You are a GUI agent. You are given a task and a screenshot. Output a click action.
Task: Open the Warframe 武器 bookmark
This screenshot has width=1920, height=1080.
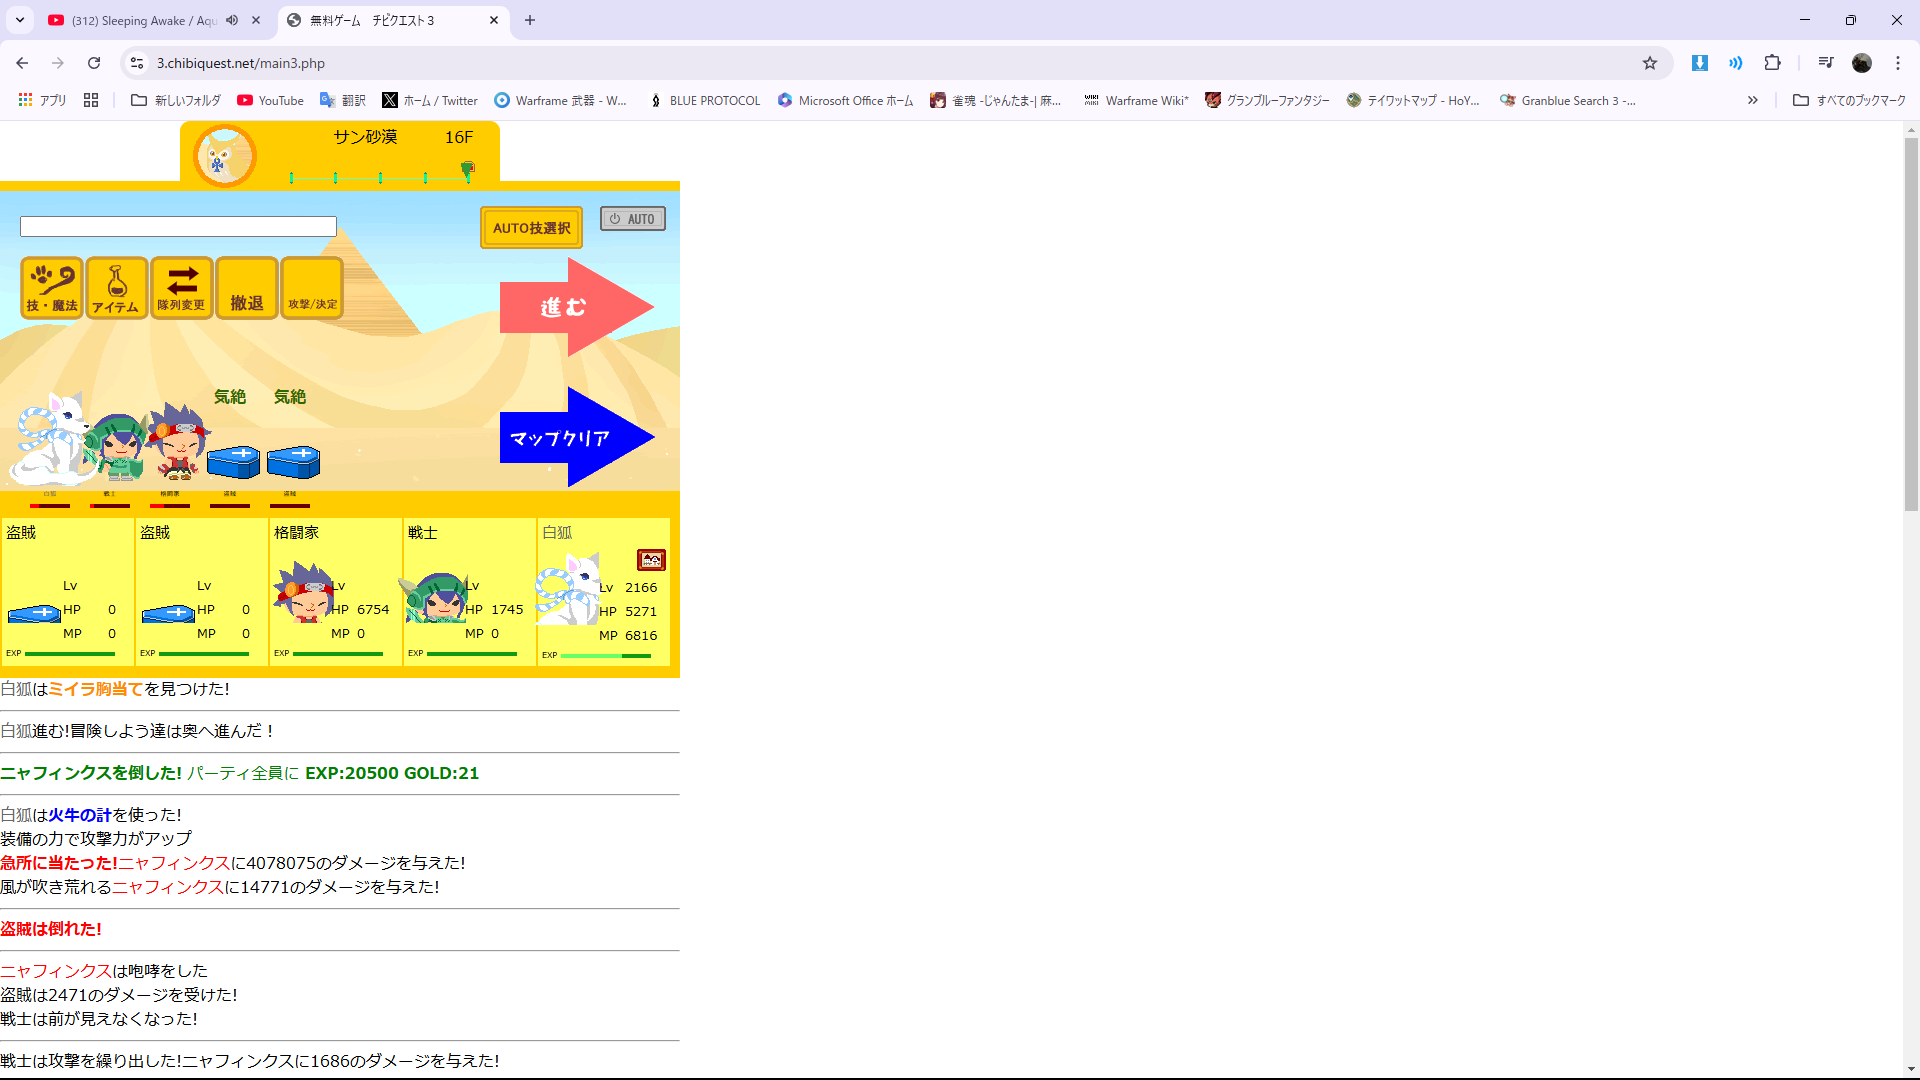pos(561,100)
